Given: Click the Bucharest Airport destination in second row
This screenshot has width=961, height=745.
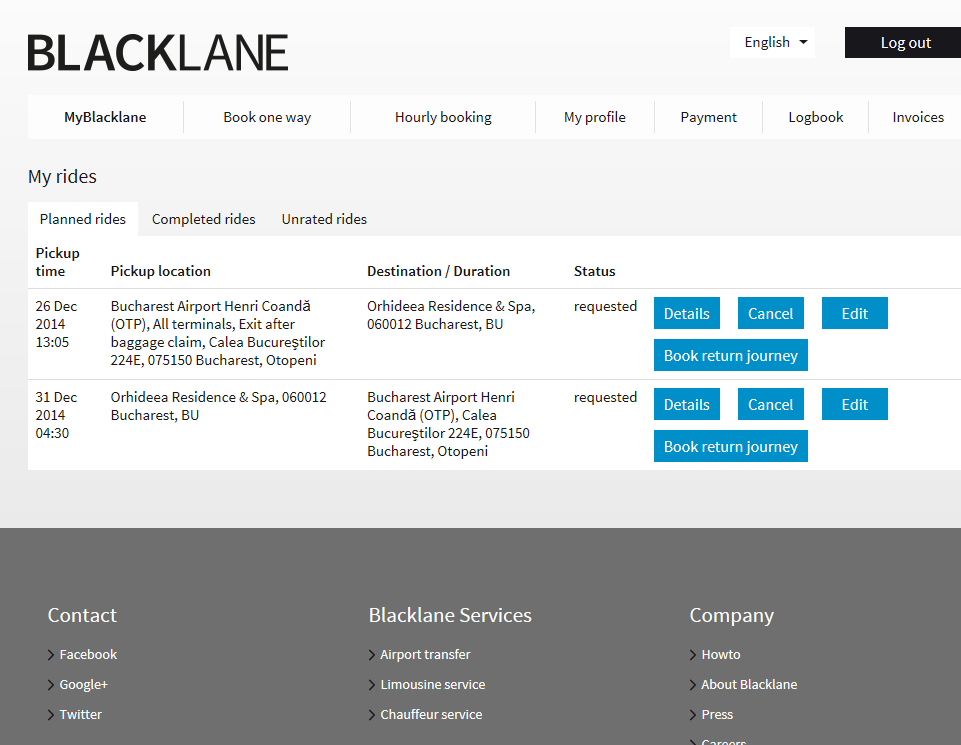Looking at the screenshot, I should coord(448,424).
